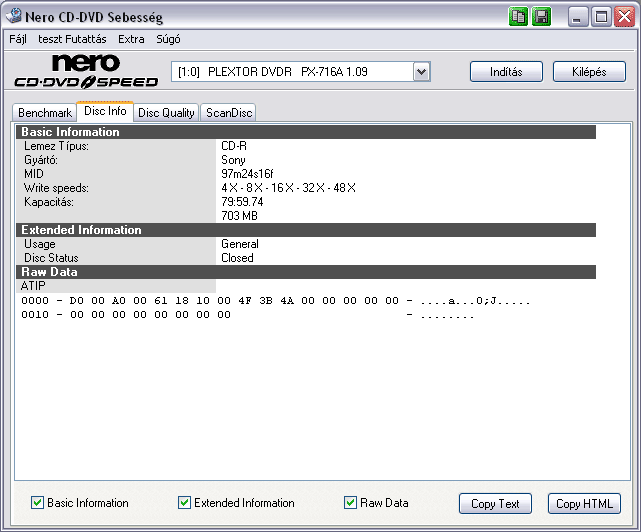Click the Usage value General
The height and width of the screenshot is (532, 641).
coord(240,244)
